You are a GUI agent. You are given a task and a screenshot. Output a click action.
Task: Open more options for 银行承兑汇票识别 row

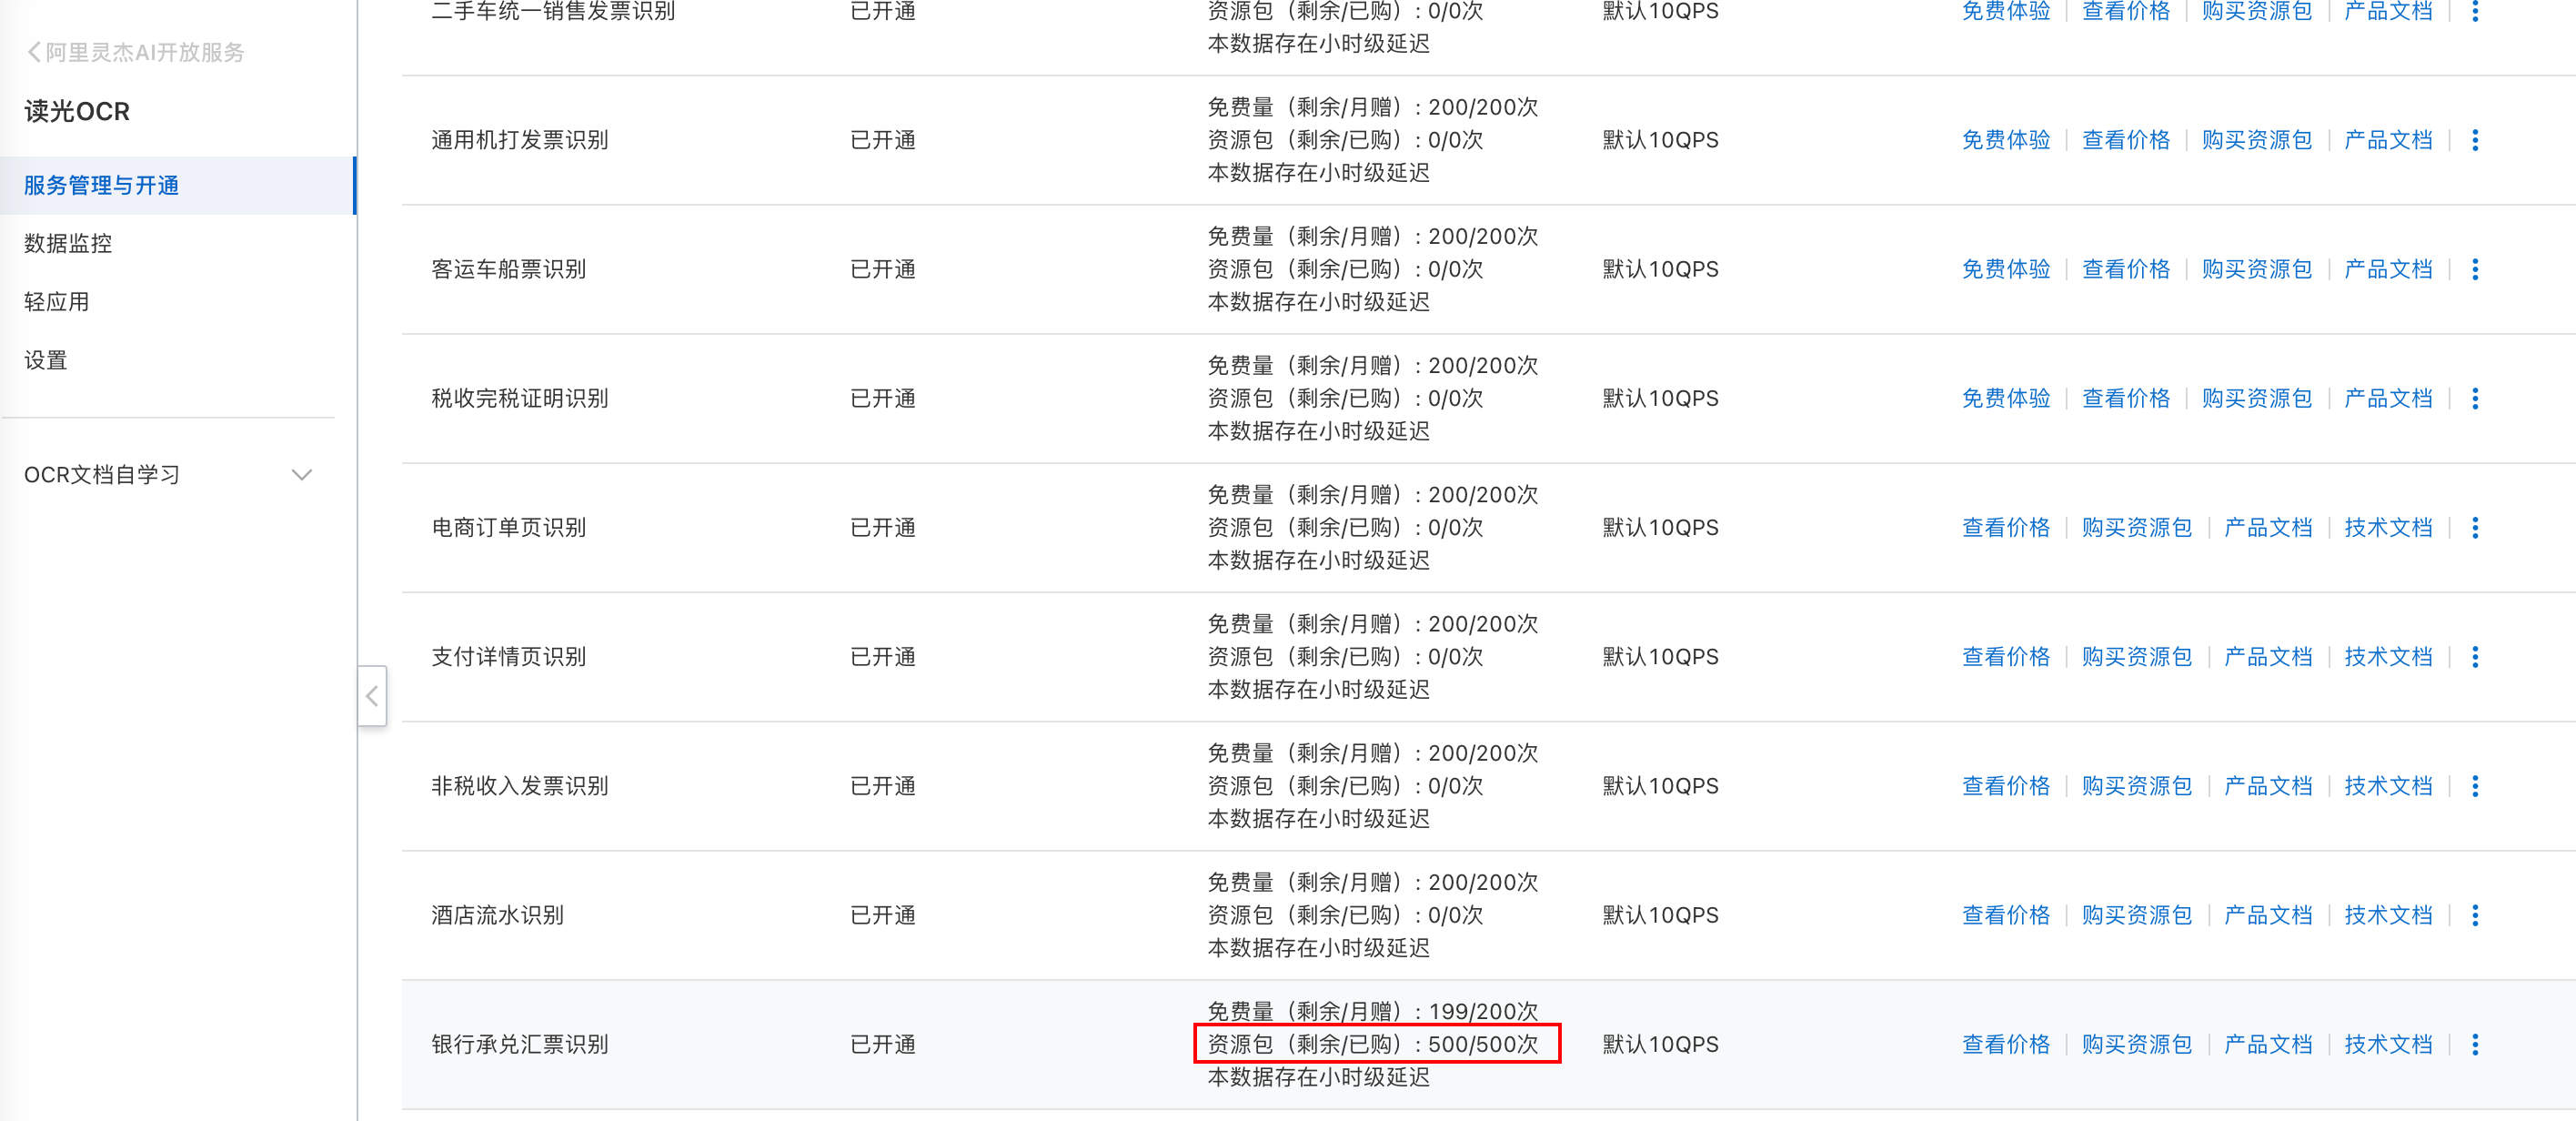(x=2475, y=1043)
